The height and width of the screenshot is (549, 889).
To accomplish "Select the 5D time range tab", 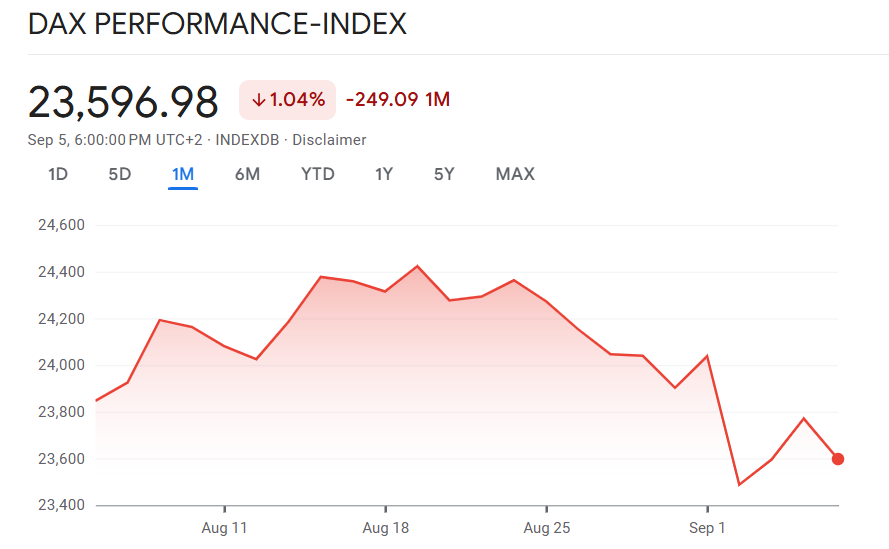I will tap(120, 174).
